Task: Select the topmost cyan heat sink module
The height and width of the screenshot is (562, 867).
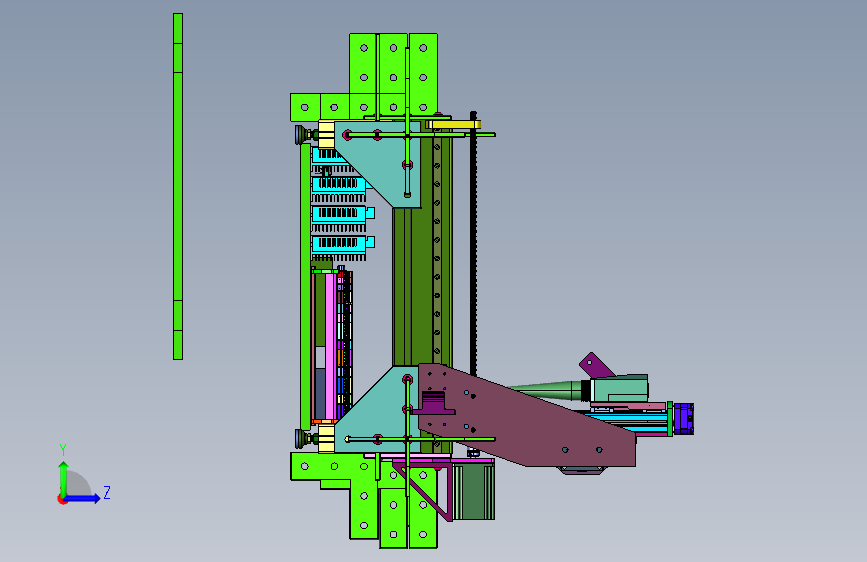Action: click(330, 156)
